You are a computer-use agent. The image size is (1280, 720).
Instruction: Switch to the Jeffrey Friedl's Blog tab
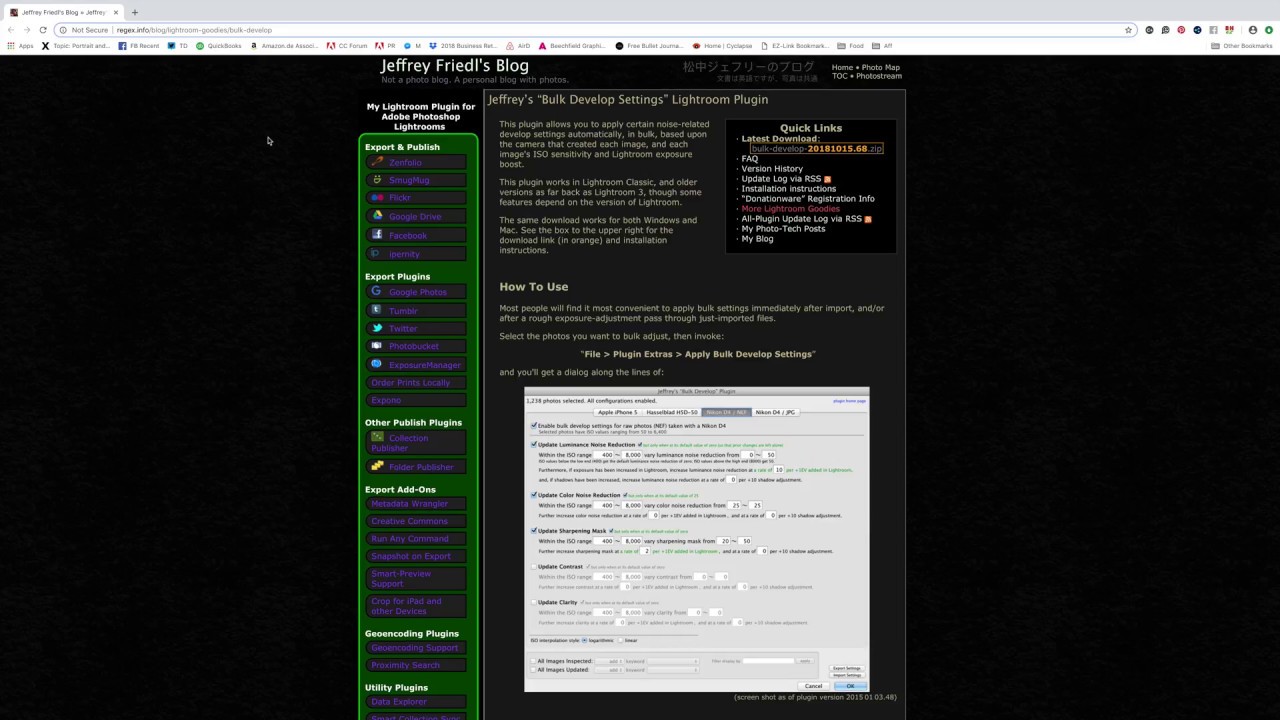(x=62, y=12)
